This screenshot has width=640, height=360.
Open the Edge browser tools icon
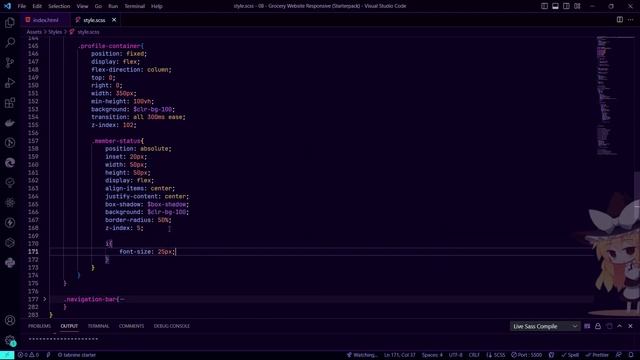[10, 162]
